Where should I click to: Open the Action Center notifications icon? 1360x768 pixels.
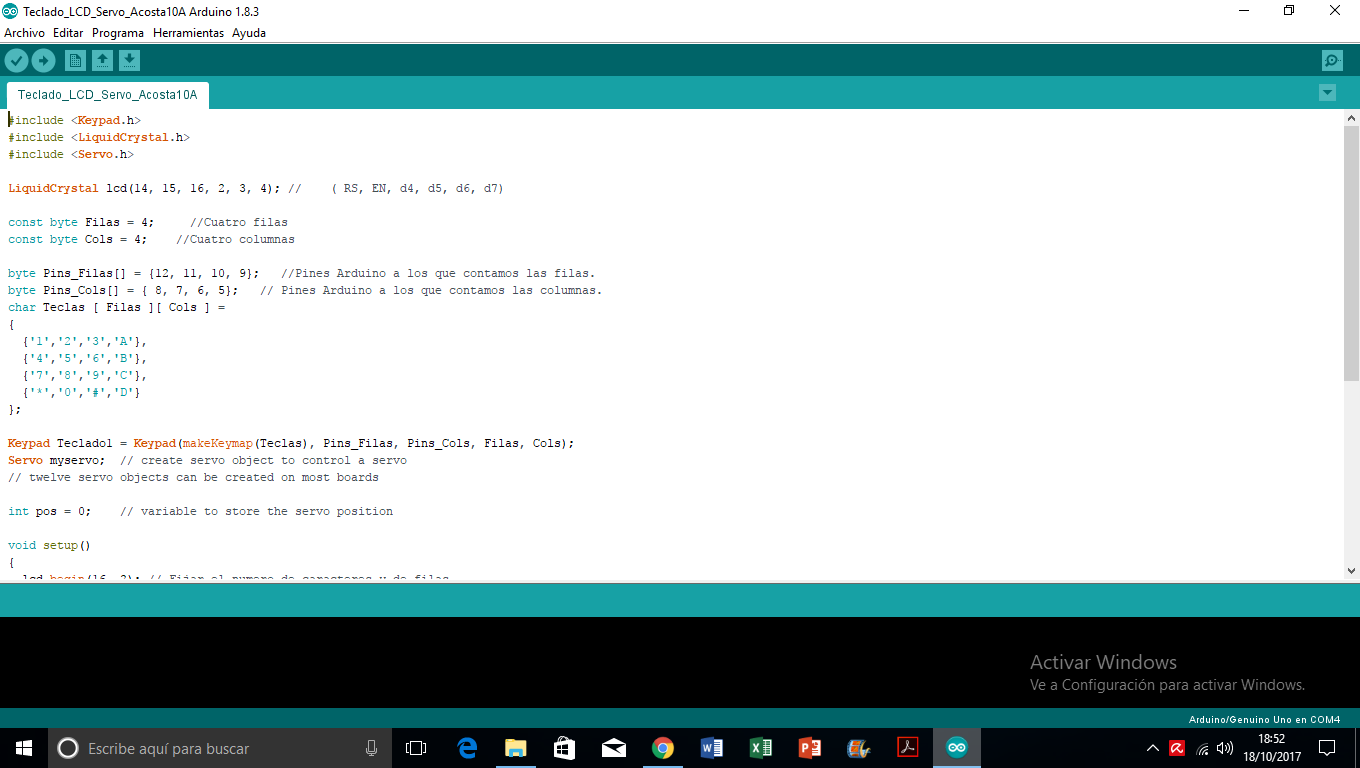(1327, 748)
